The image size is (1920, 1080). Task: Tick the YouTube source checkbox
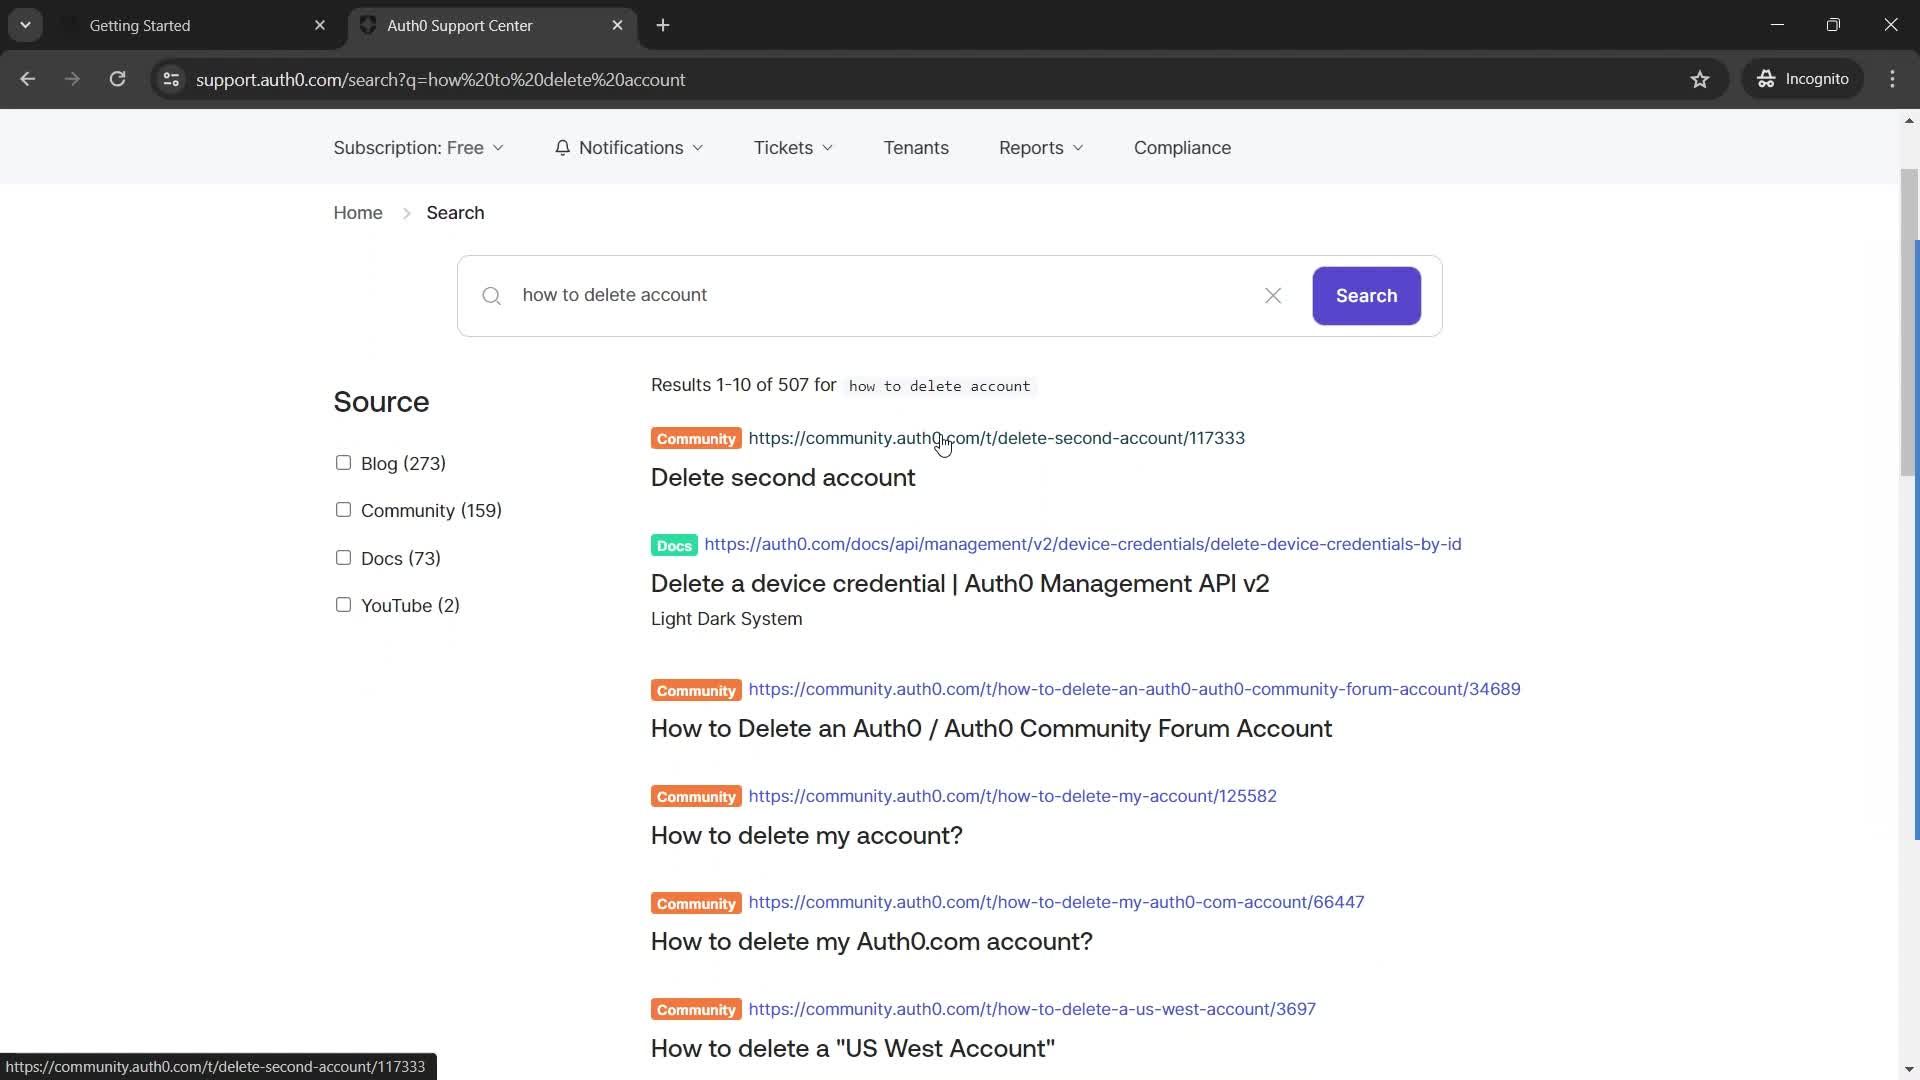[x=343, y=605]
